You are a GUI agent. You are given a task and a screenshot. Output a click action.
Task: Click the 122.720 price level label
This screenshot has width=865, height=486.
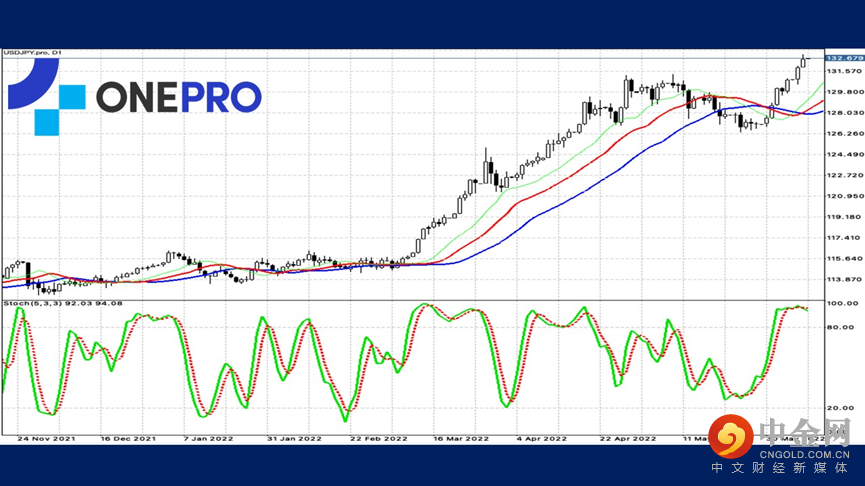(844, 175)
